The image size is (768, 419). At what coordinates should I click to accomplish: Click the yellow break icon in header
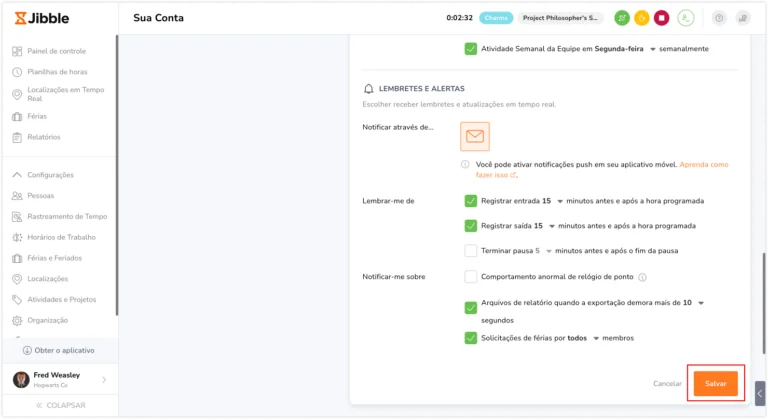(642, 18)
